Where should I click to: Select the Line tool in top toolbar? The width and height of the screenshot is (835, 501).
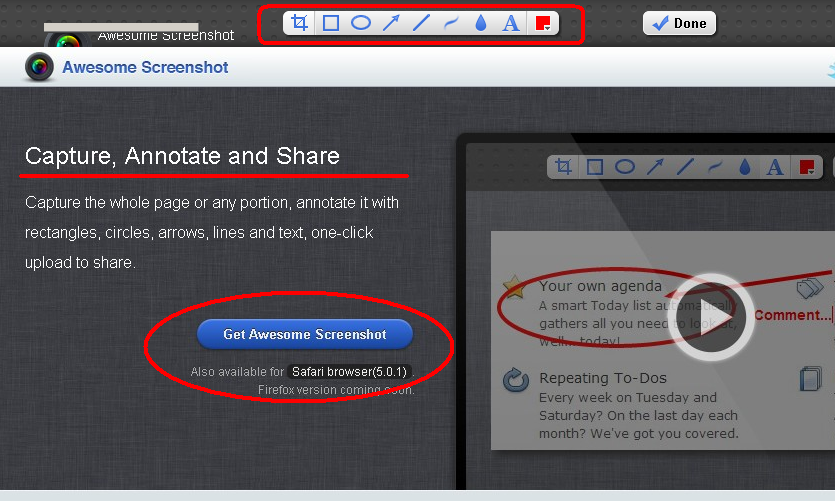tap(421, 23)
